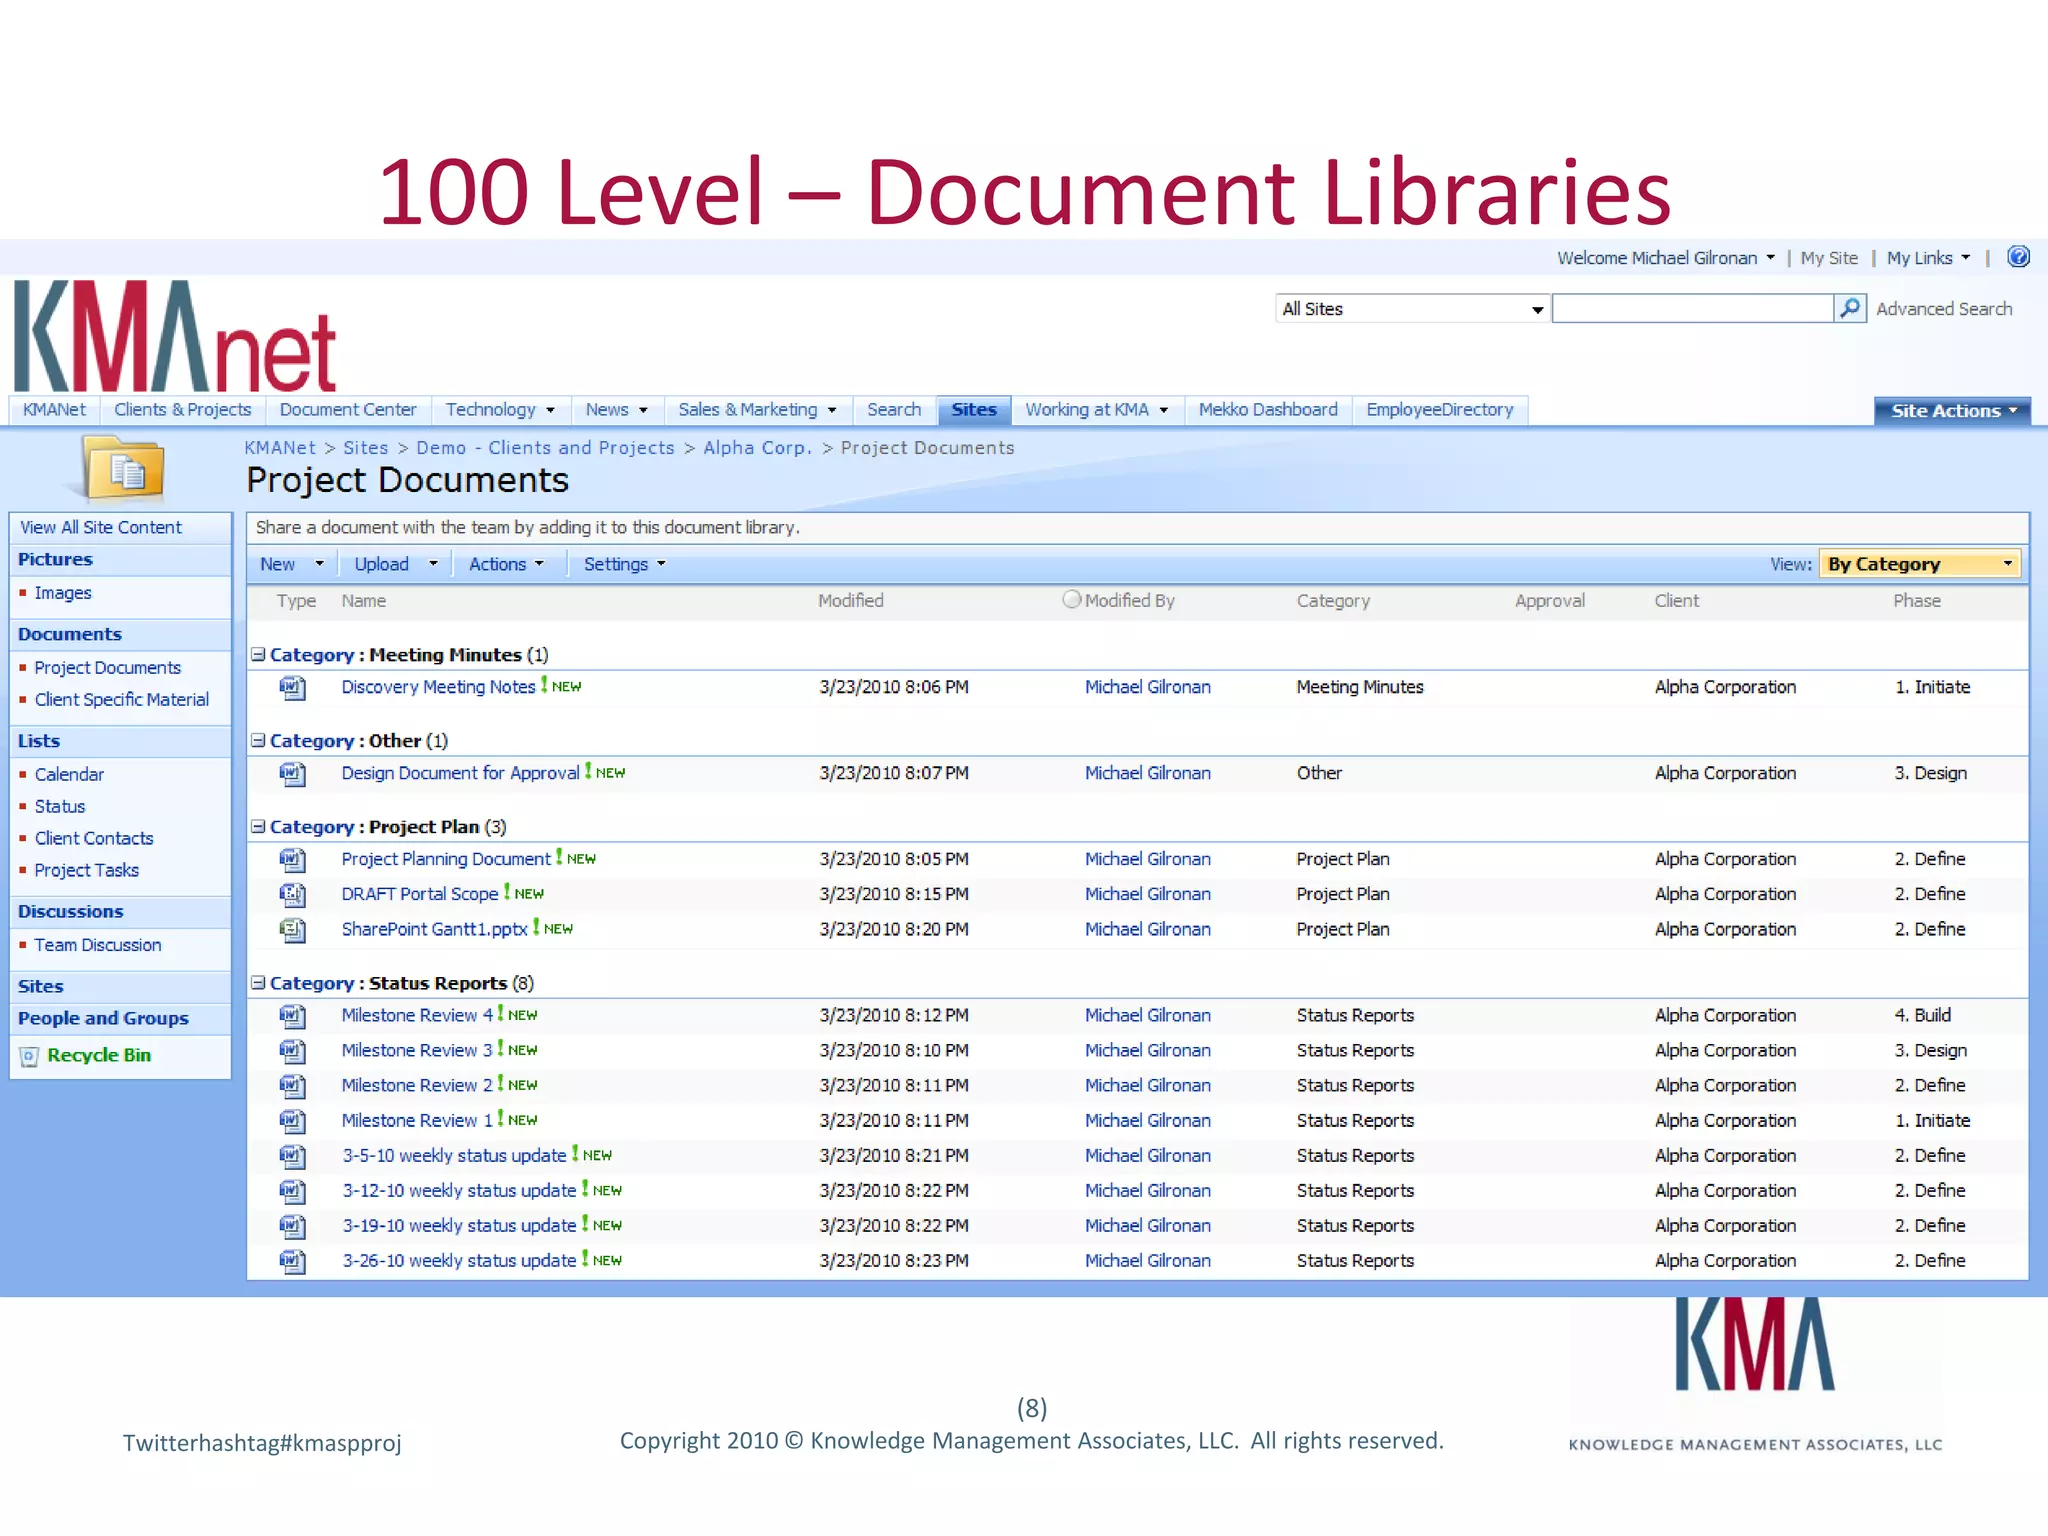
Task: Click the KMAnet logo
Action: [x=175, y=336]
